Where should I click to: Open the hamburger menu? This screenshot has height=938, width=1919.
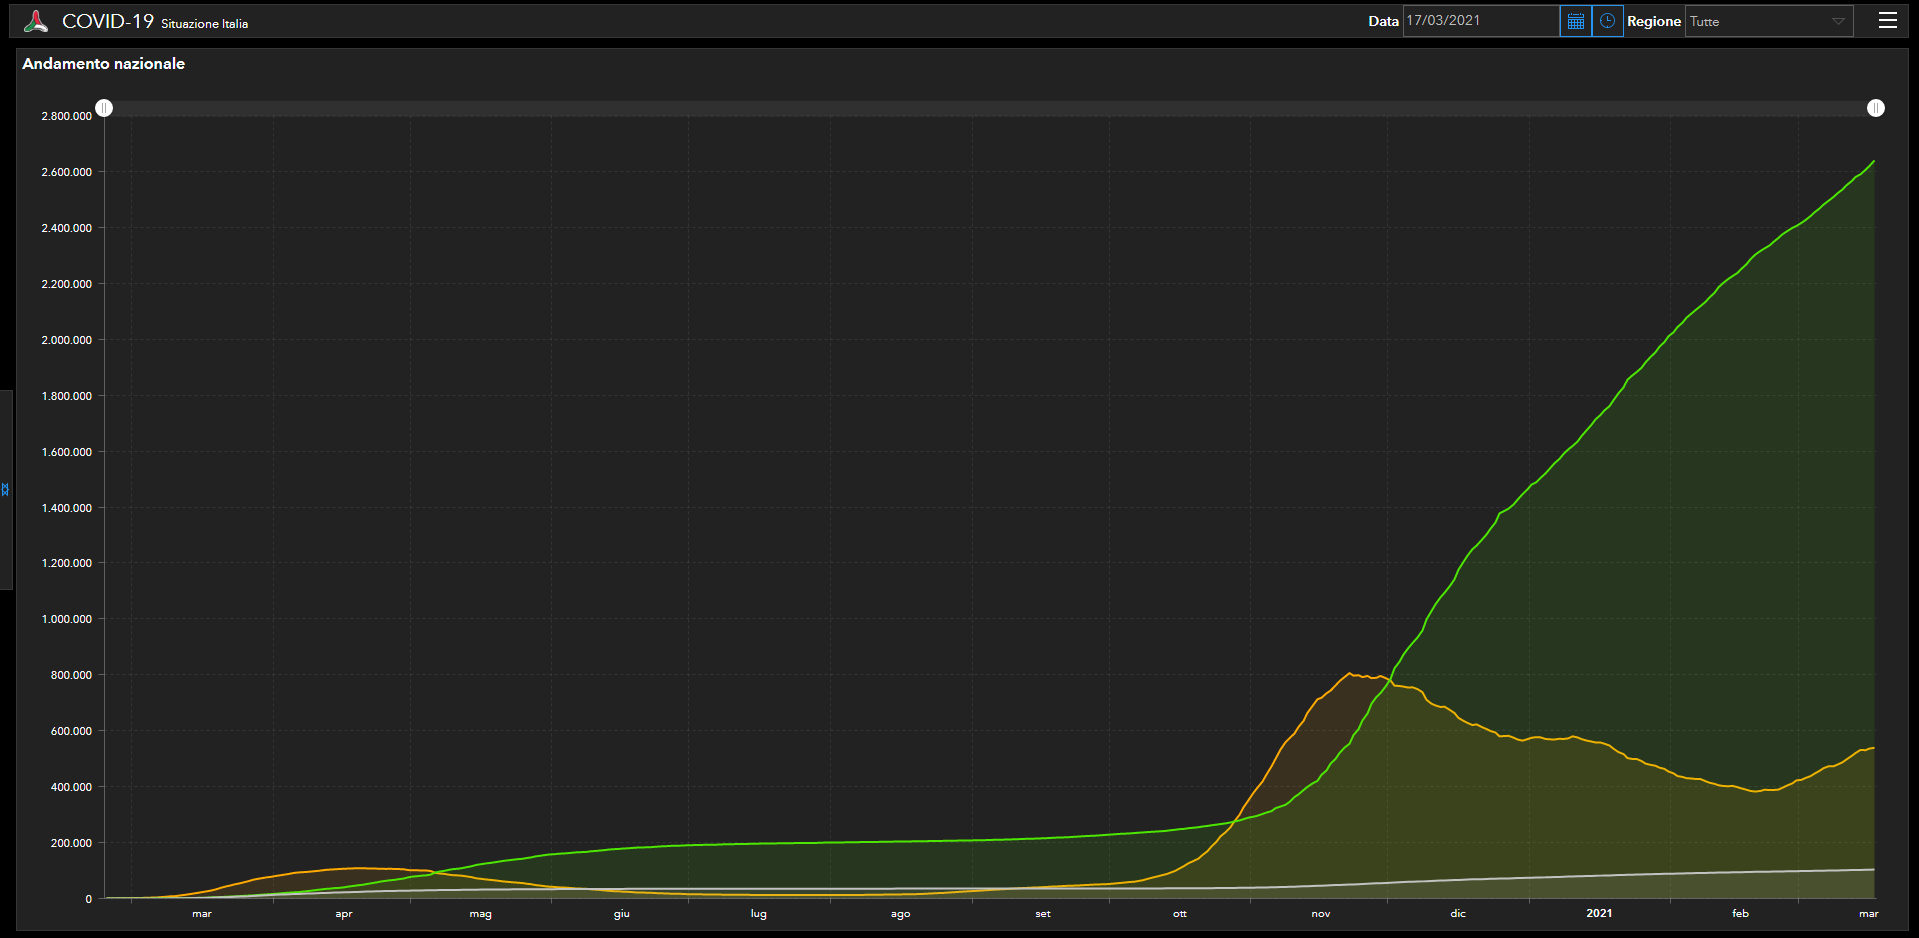coord(1888,21)
